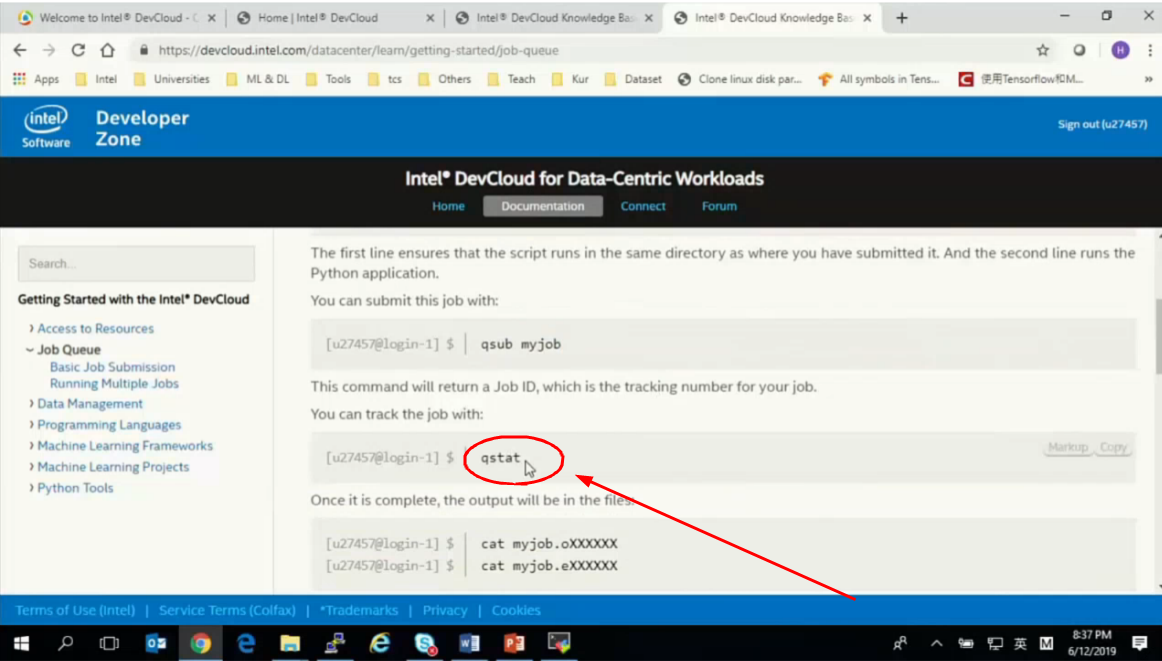Open taskbar search magnifier
Image resolution: width=1162 pixels, height=661 pixels.
65,643
